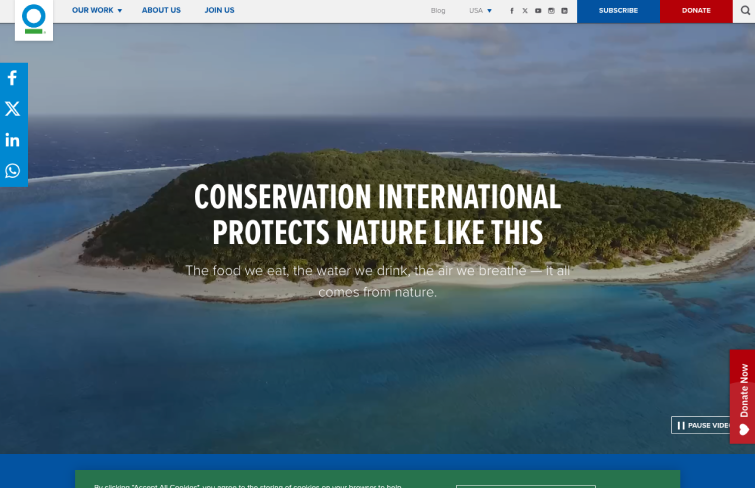This screenshot has width=755, height=488.
Task: Share on Facebook via left sidebar
Action: pyautogui.click(x=13, y=78)
